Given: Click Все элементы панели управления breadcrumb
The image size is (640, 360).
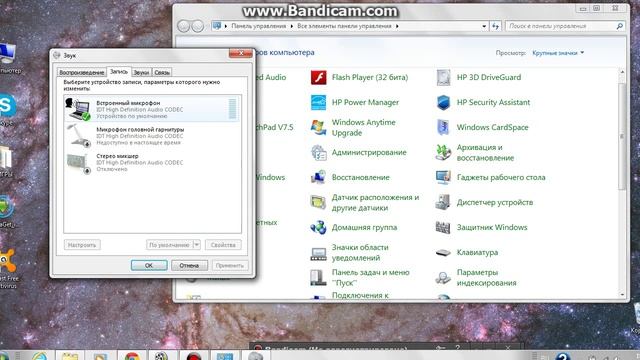Looking at the screenshot, I should (344, 26).
